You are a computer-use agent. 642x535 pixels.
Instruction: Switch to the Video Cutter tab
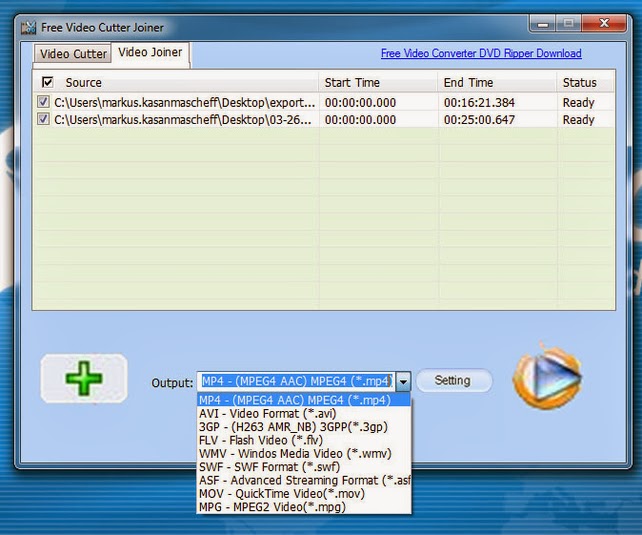pyautogui.click(x=73, y=54)
